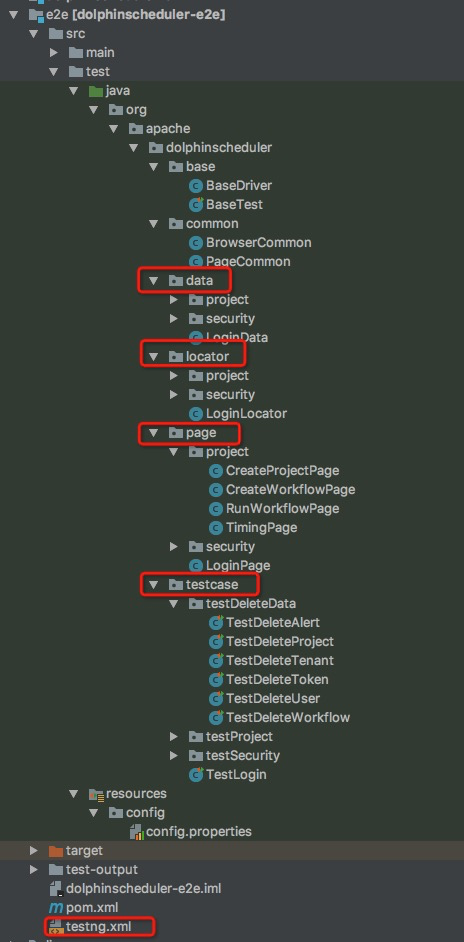The image size is (464, 942).
Task: Select LoginLocator in the tree
Action: pos(246,413)
